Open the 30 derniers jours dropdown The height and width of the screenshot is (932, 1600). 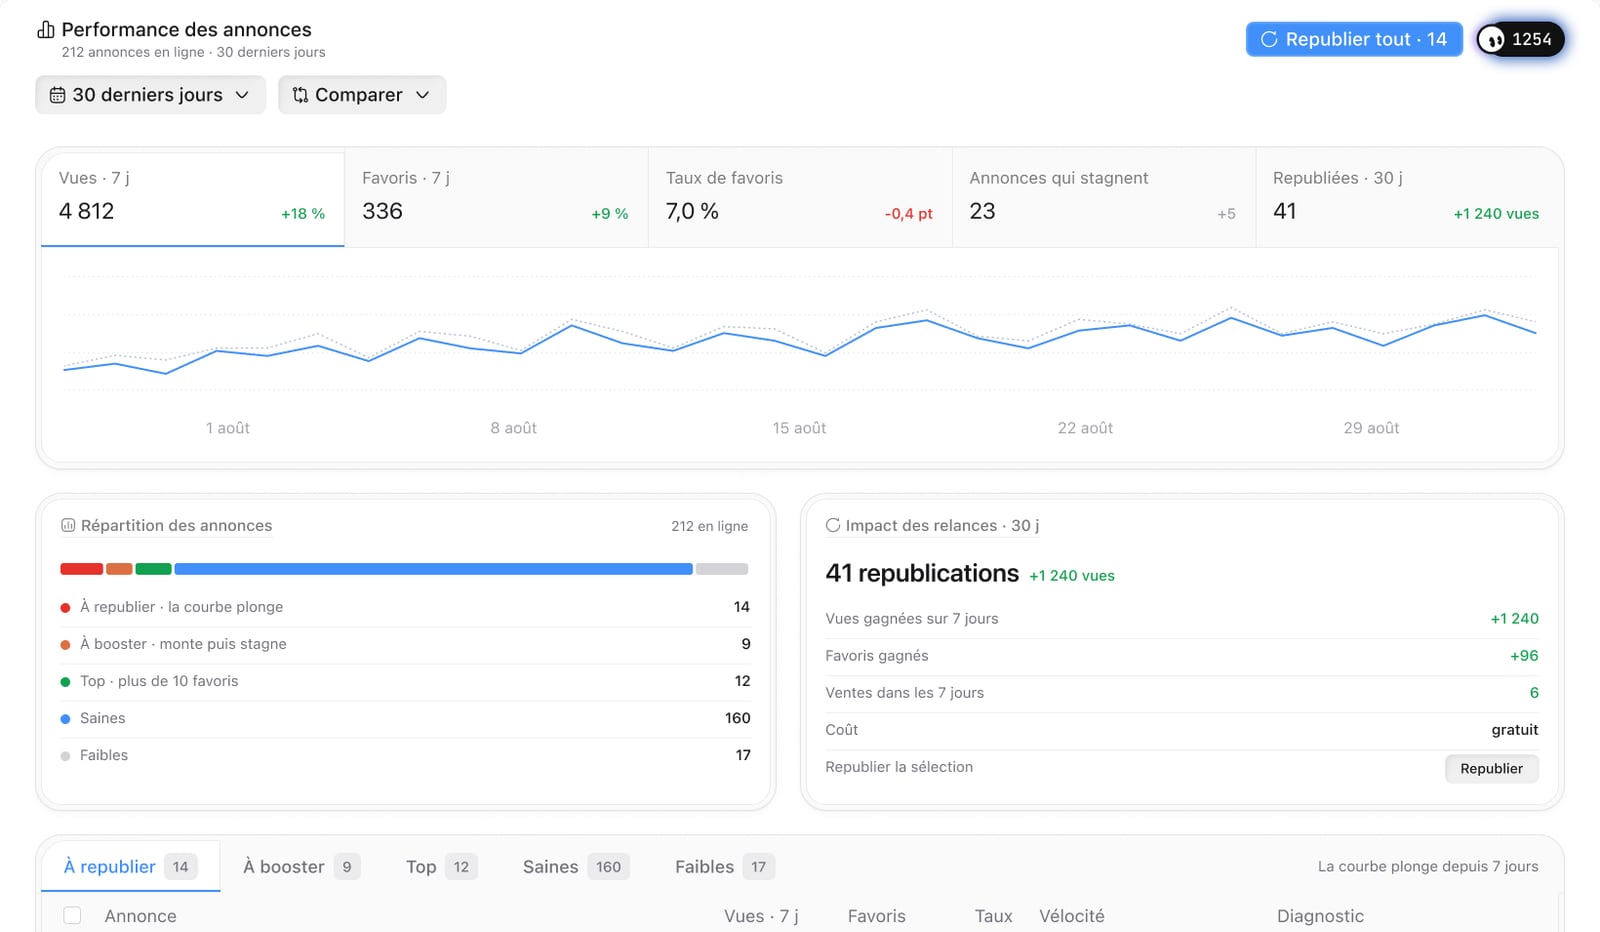point(151,95)
